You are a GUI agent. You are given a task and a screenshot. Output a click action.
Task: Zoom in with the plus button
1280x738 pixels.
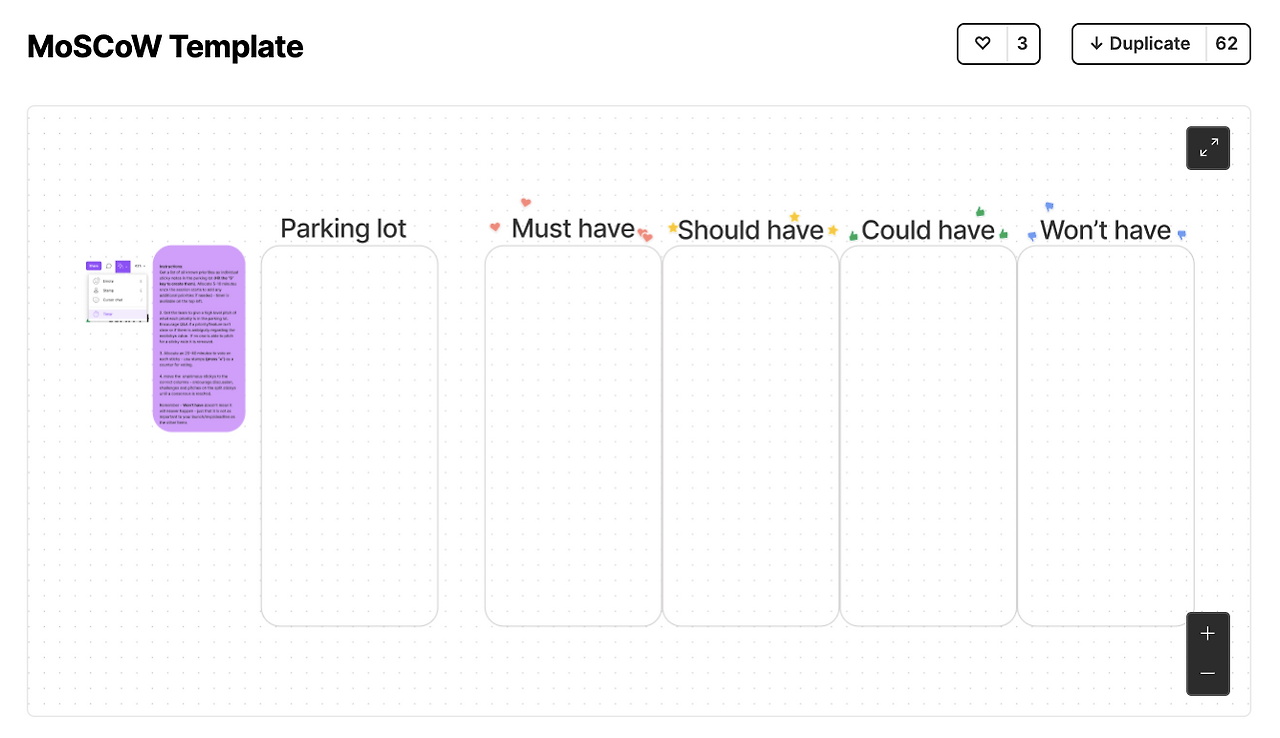[x=1208, y=633]
